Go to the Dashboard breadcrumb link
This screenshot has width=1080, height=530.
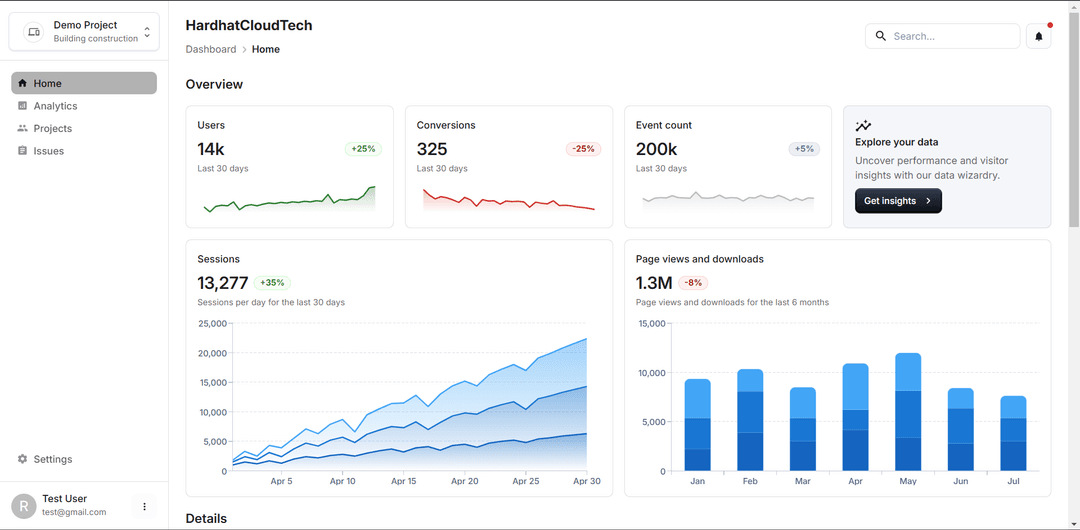coord(210,49)
